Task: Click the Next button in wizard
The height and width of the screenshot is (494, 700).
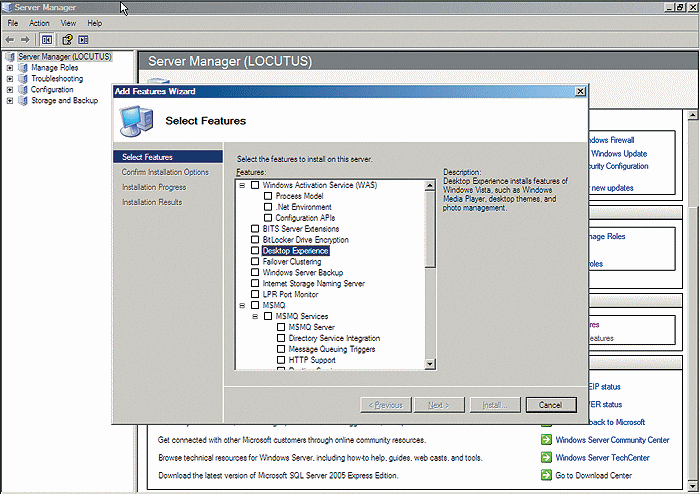Action: pyautogui.click(x=439, y=405)
